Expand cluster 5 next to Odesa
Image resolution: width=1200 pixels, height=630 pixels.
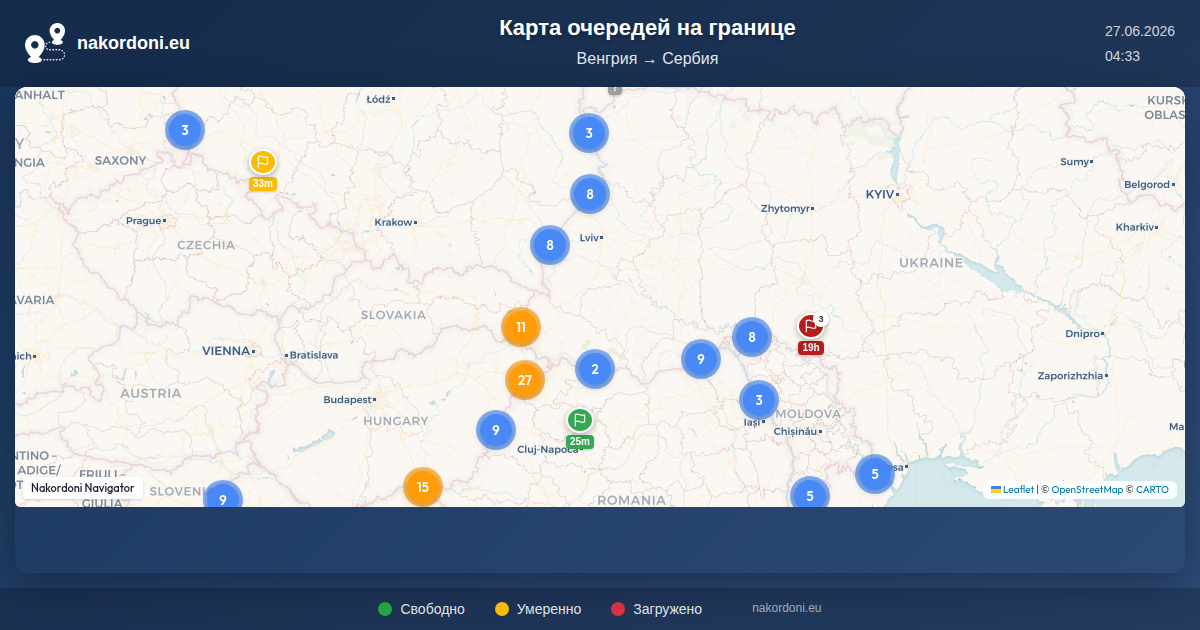click(875, 474)
